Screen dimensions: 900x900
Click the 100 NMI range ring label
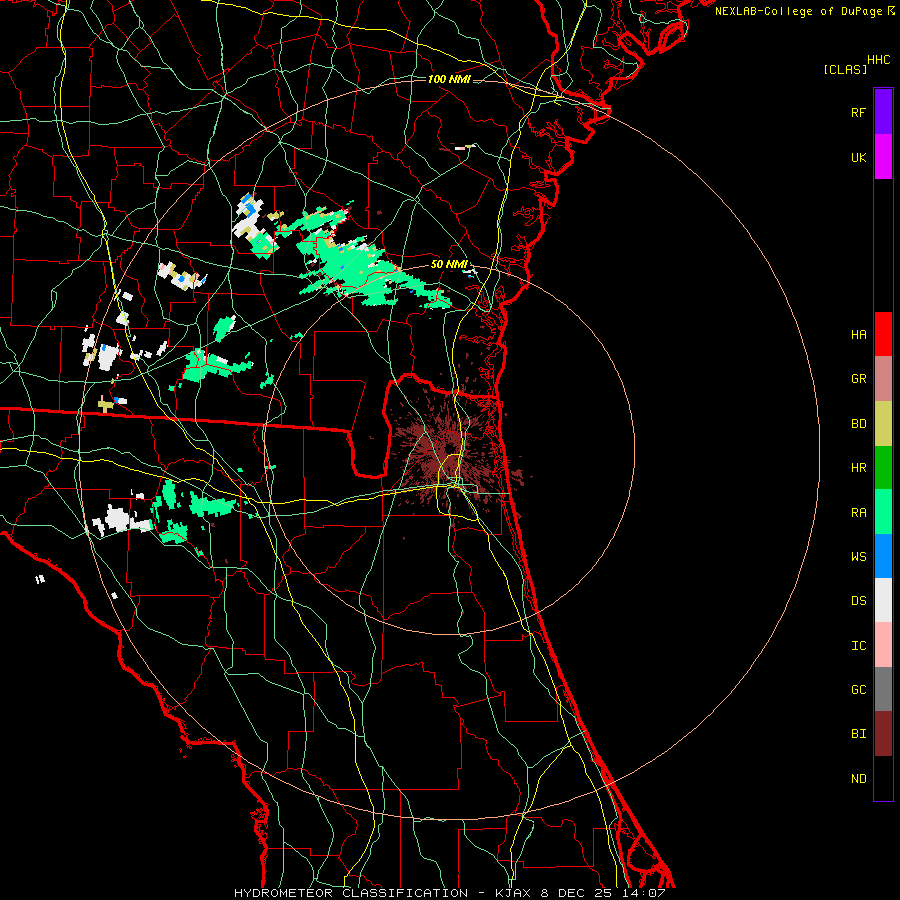click(x=449, y=79)
